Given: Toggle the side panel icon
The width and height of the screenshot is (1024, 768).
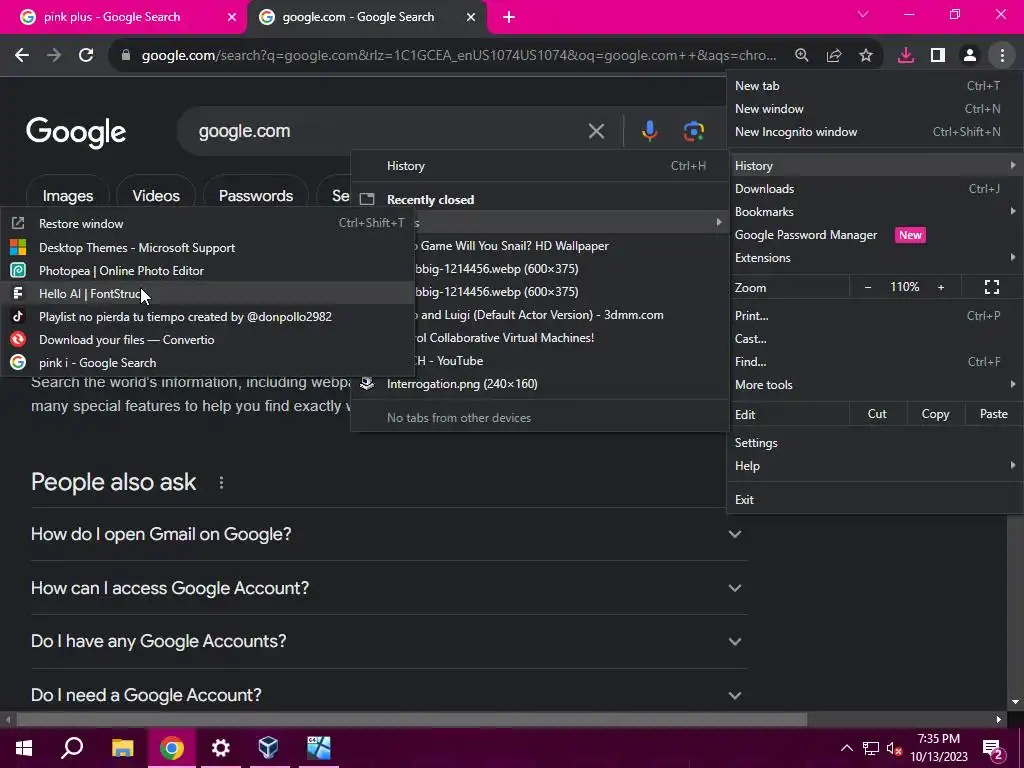Looking at the screenshot, I should (x=938, y=56).
